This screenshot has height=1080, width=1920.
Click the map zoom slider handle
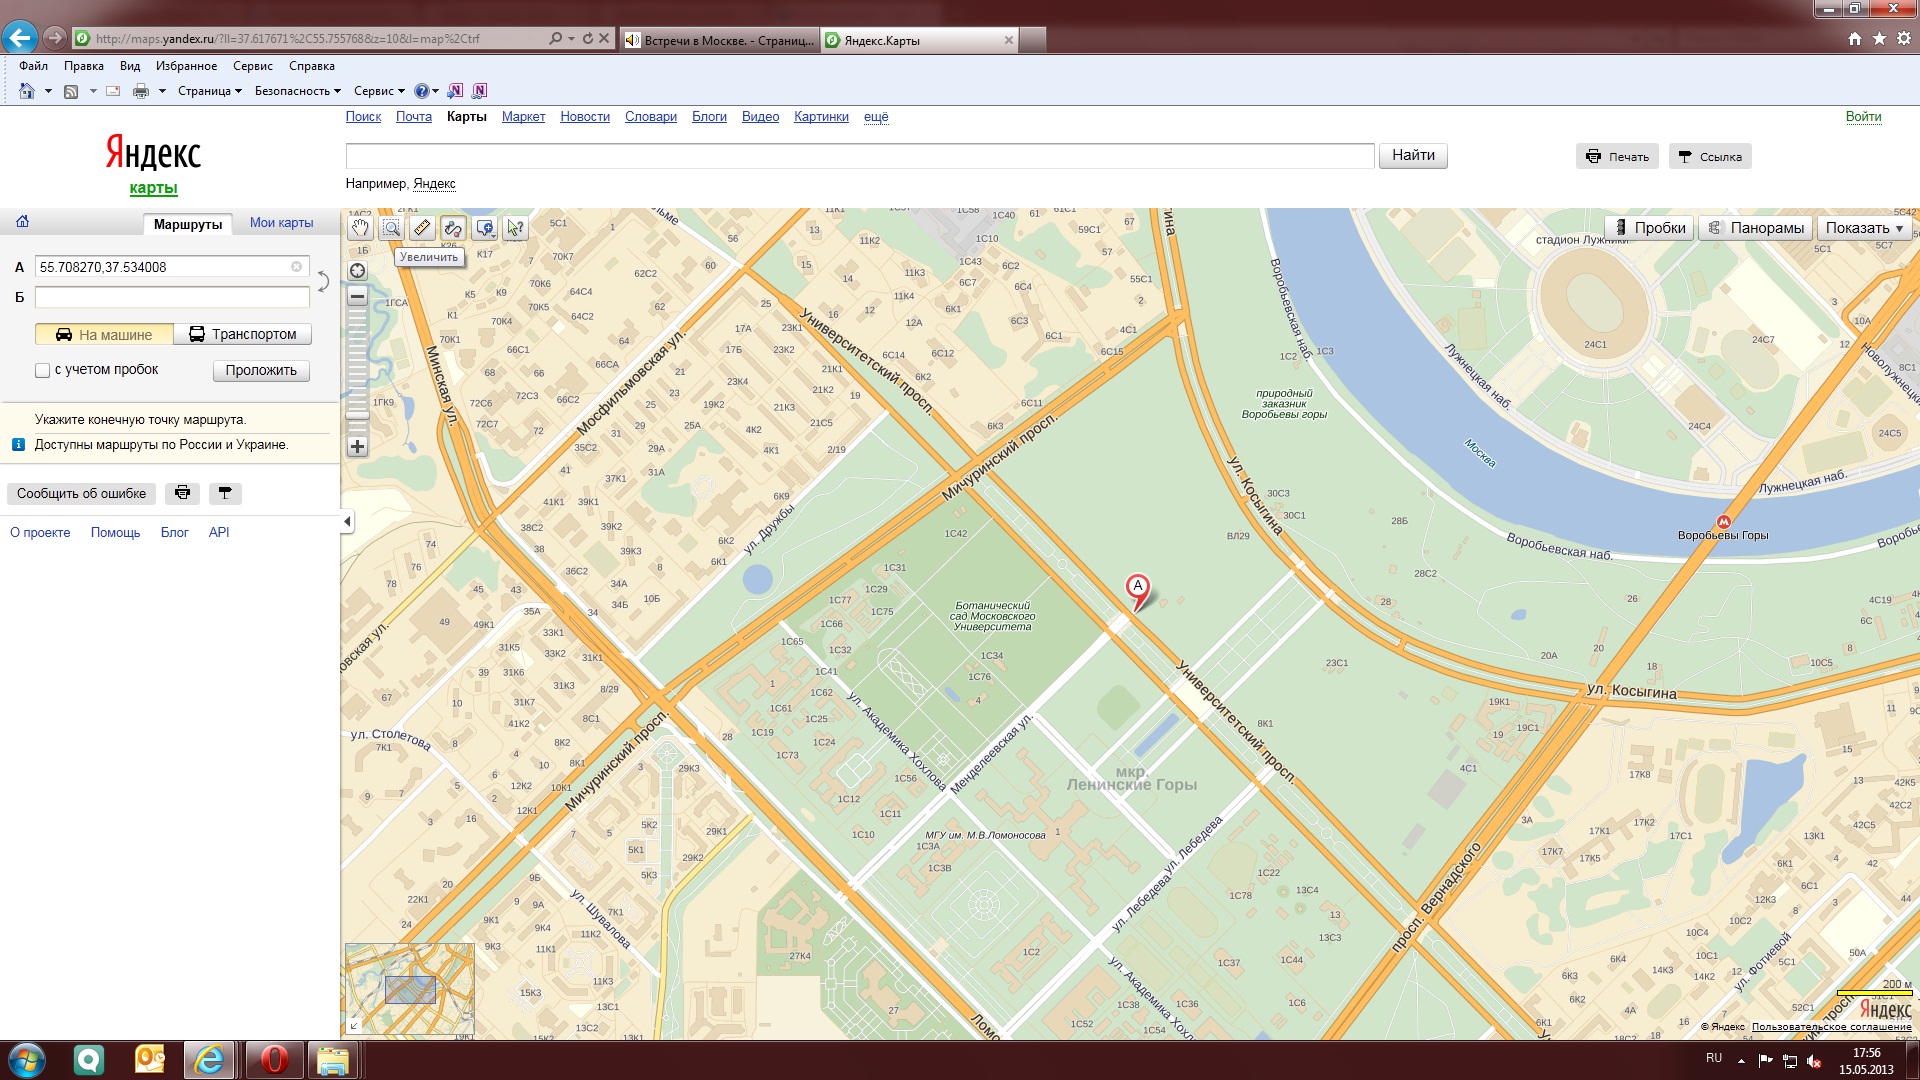point(357,414)
